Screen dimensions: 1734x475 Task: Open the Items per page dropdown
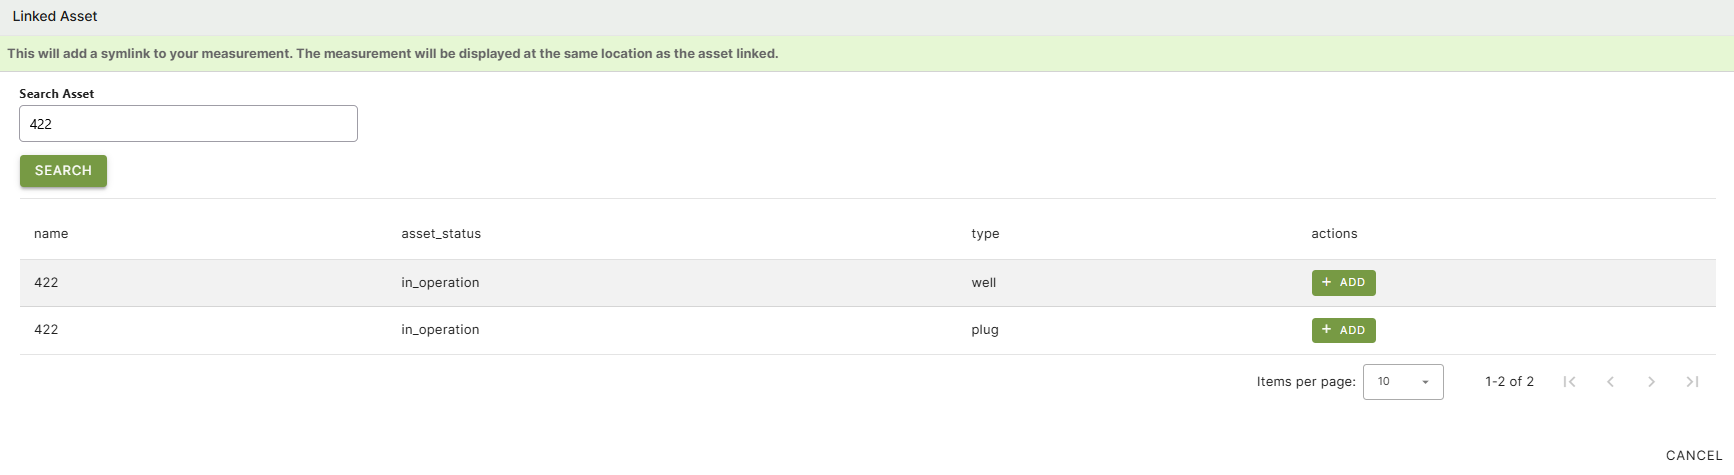click(1402, 382)
